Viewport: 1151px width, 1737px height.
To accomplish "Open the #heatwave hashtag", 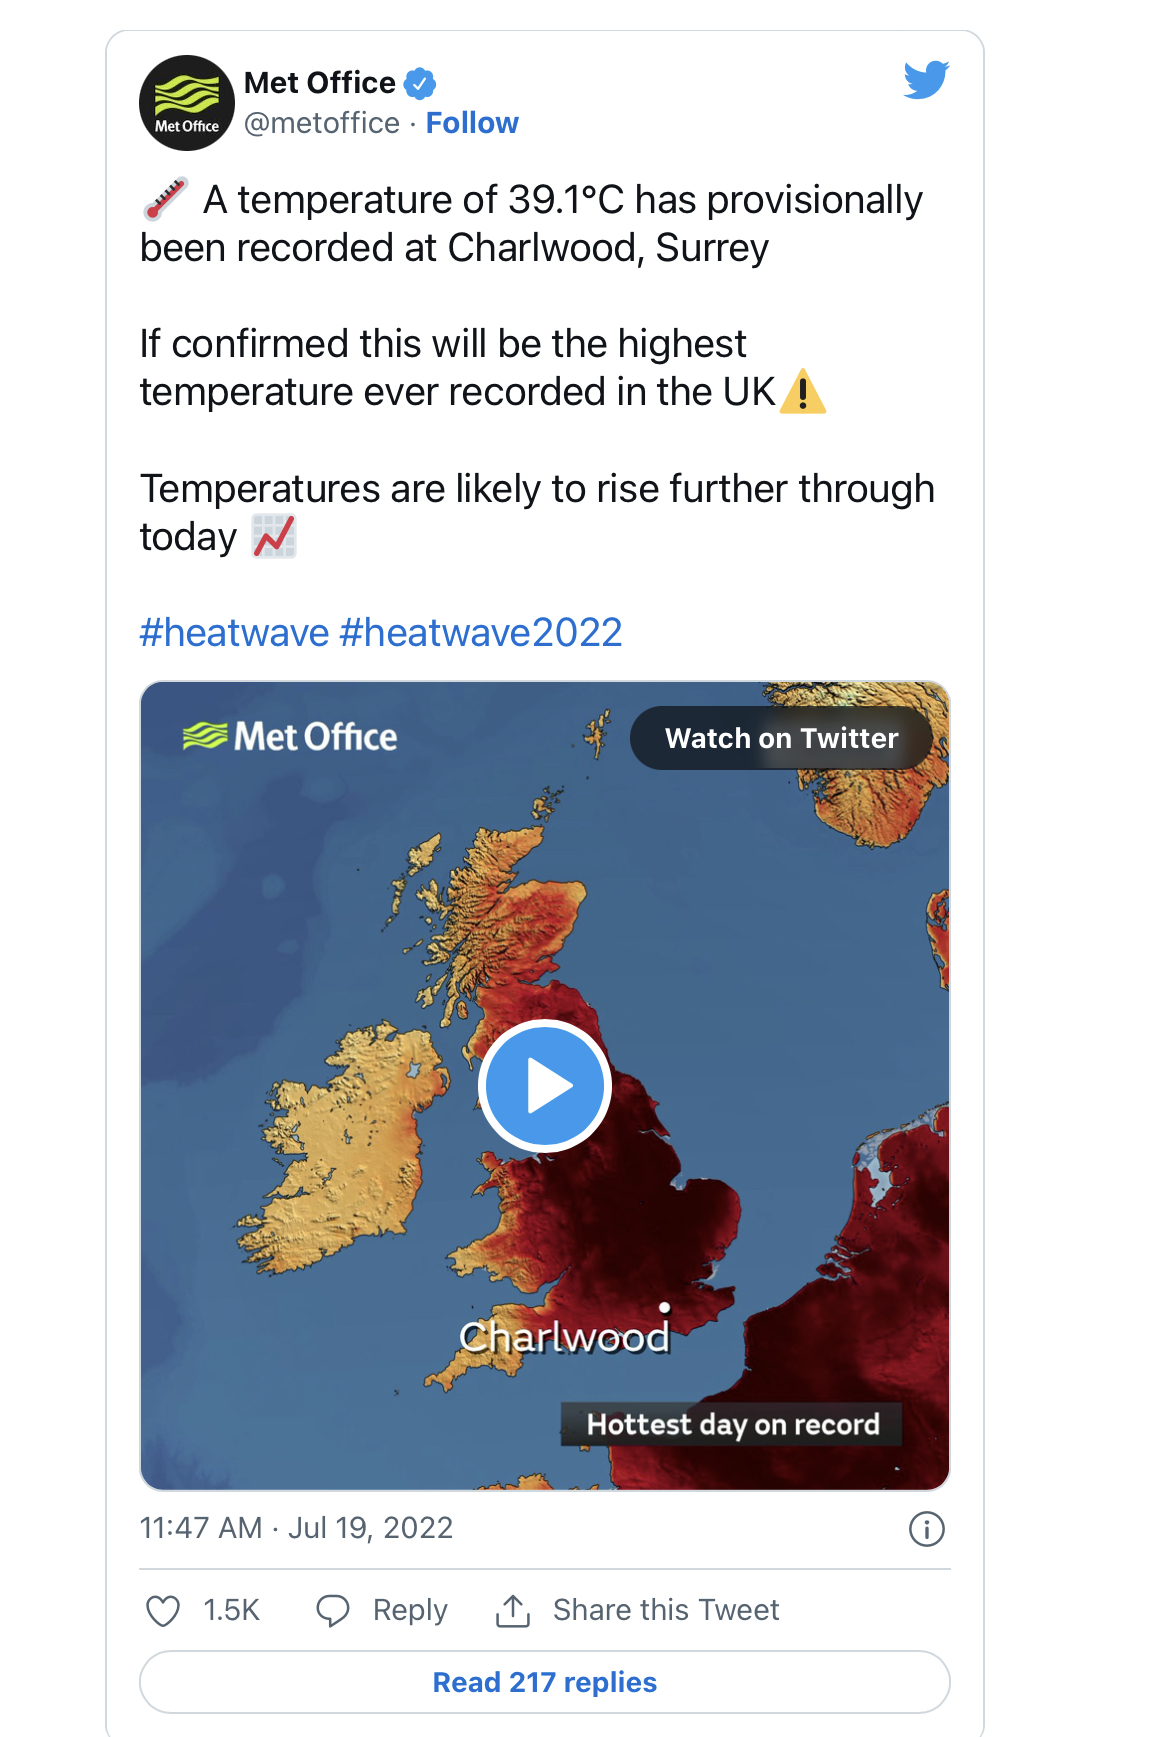I will click(234, 633).
